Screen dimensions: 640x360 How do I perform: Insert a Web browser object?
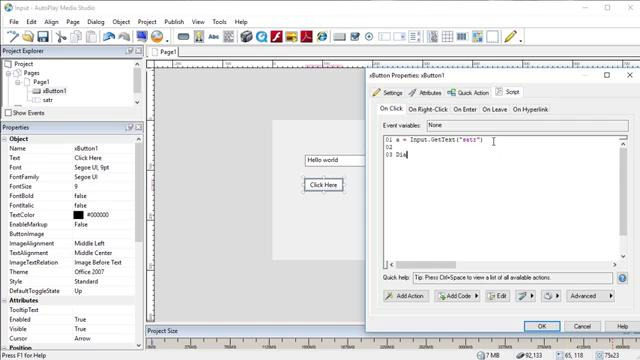(x=322, y=37)
